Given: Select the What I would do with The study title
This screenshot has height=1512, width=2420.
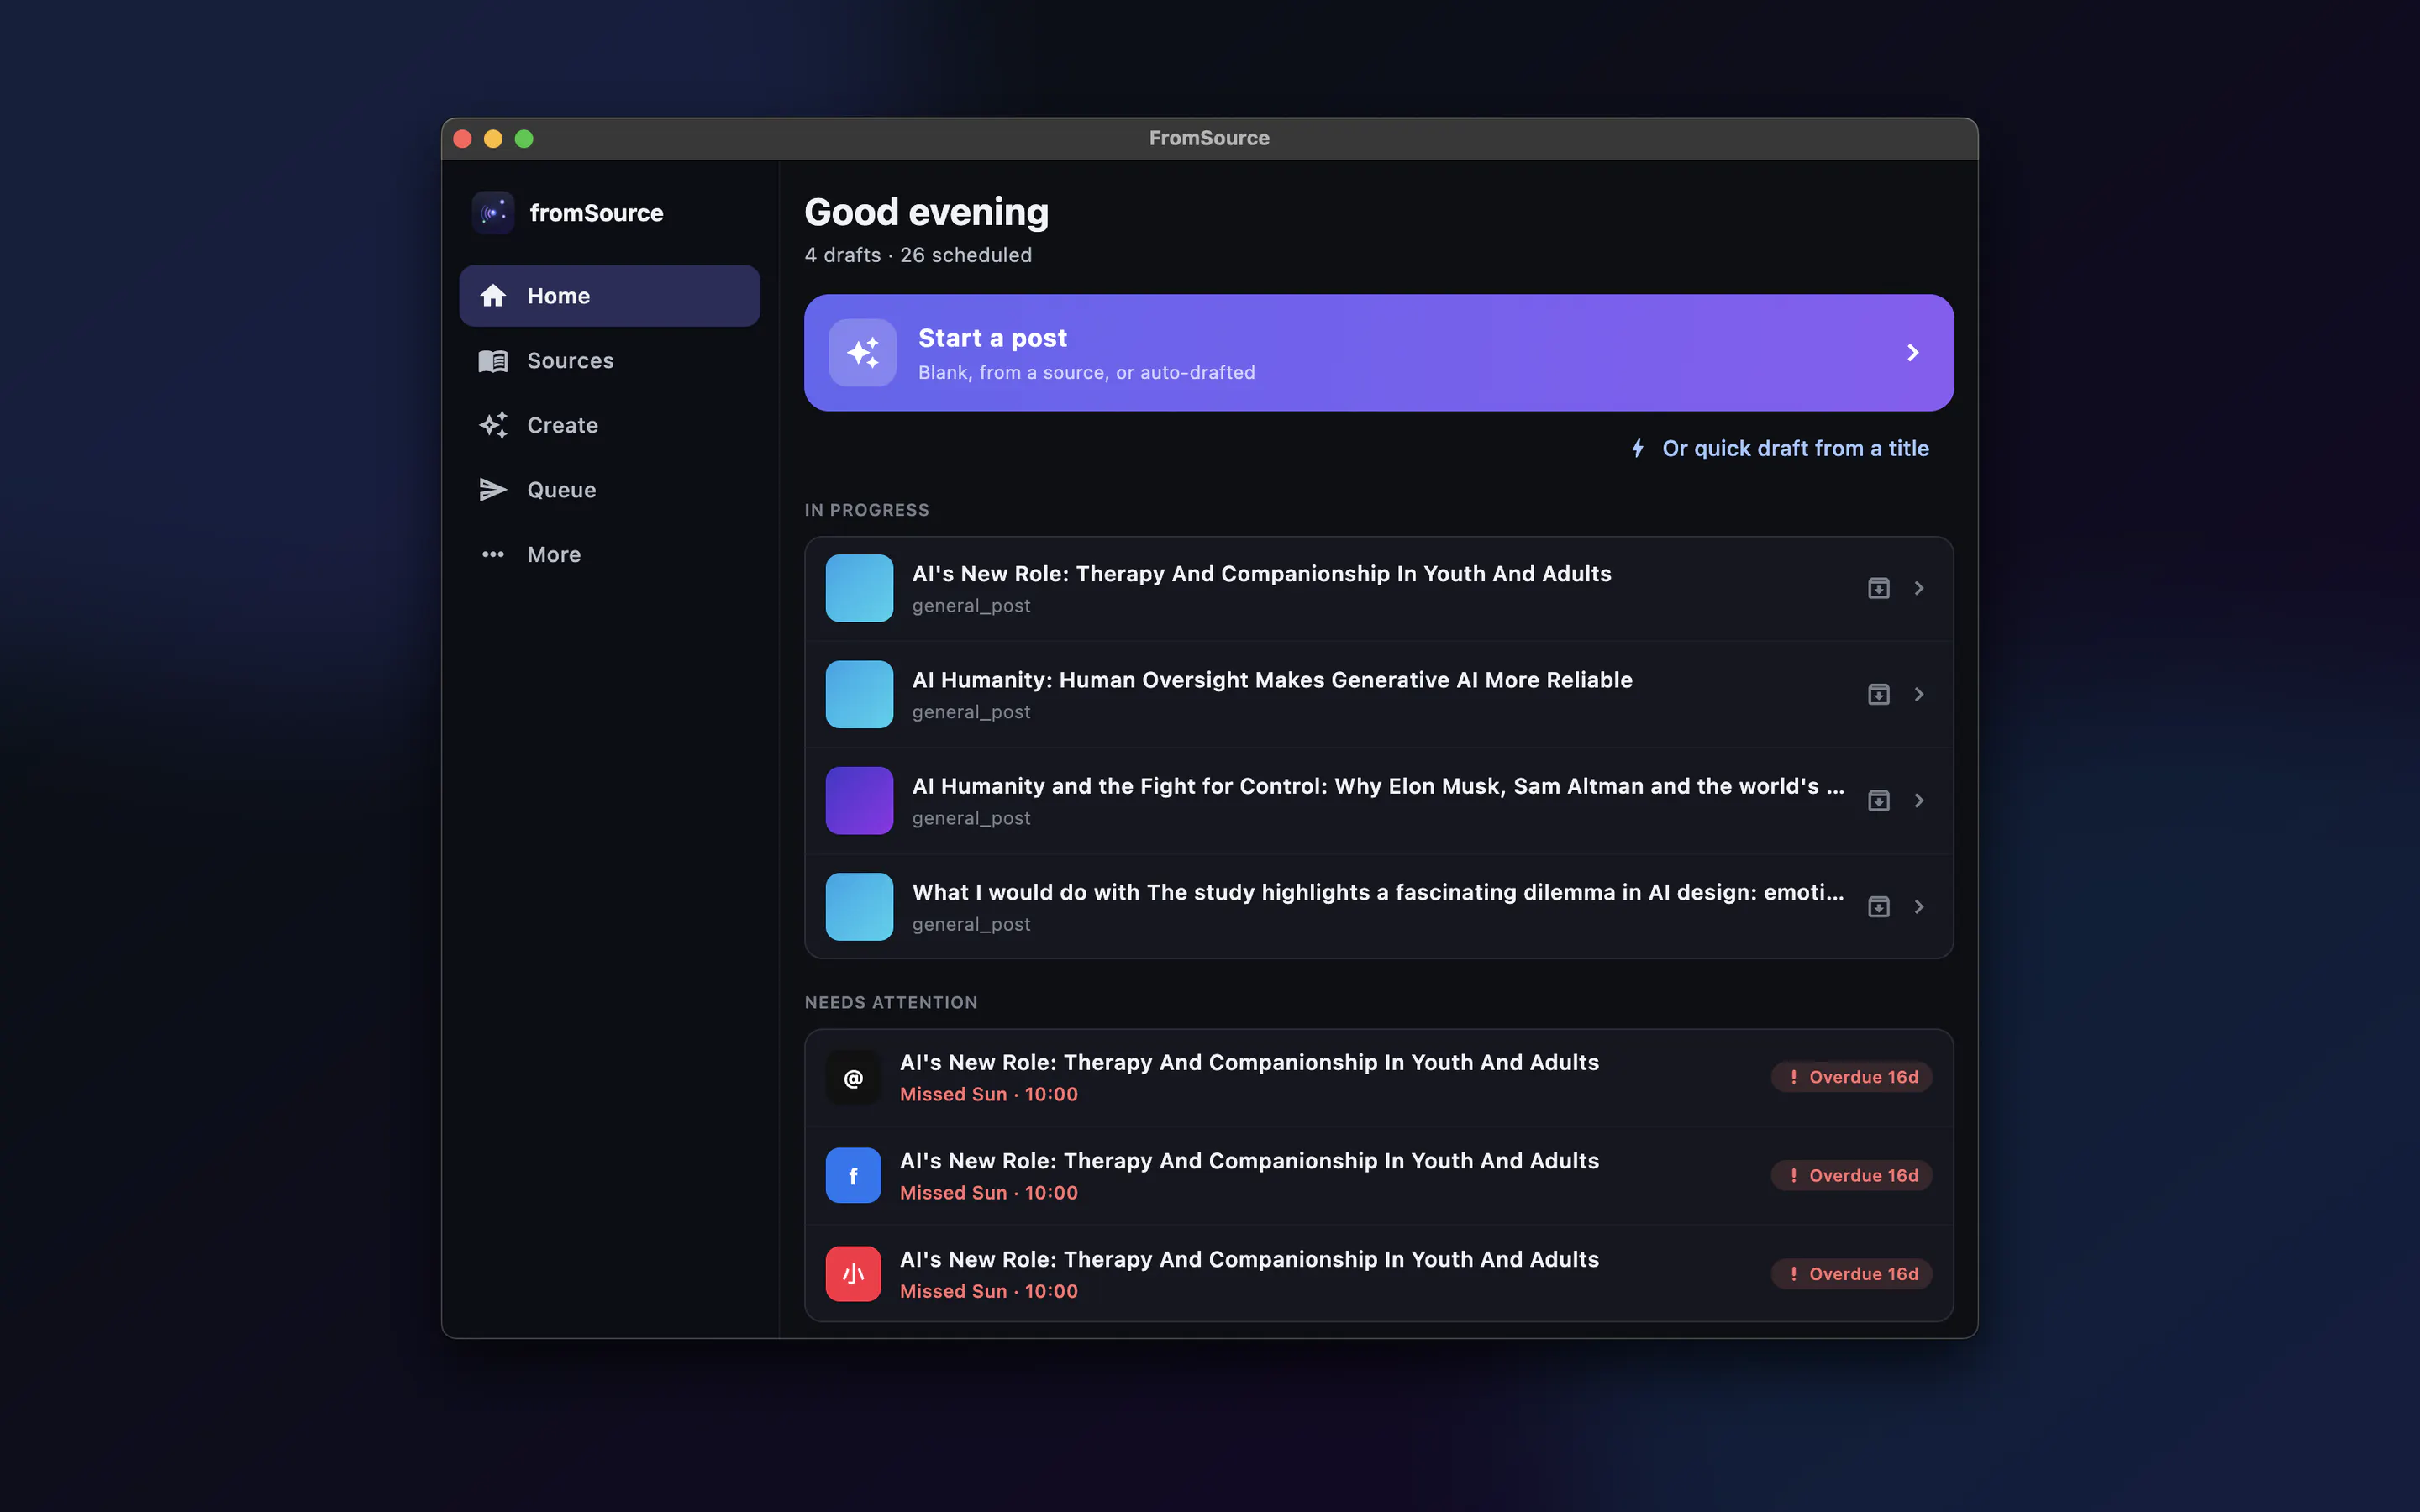Looking at the screenshot, I should pos(1378,892).
